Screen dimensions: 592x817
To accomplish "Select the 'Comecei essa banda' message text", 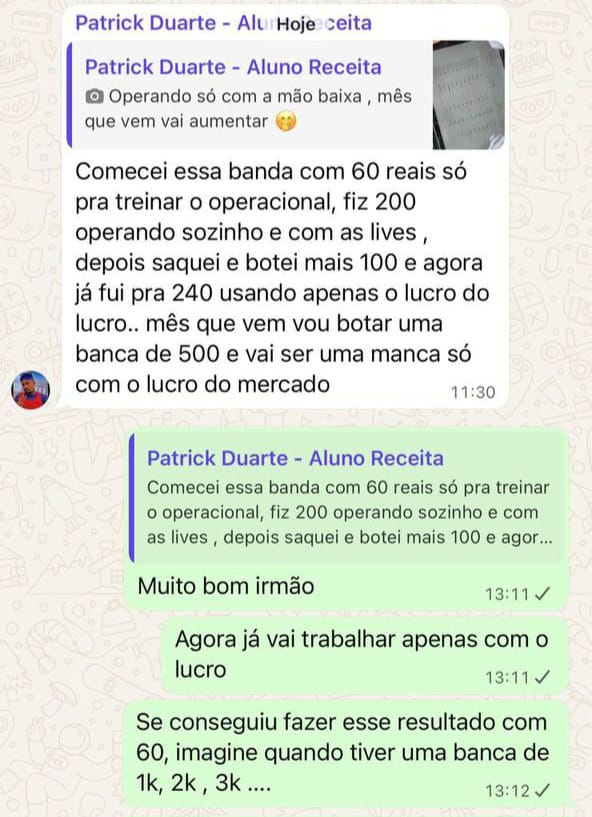I will (x=282, y=278).
